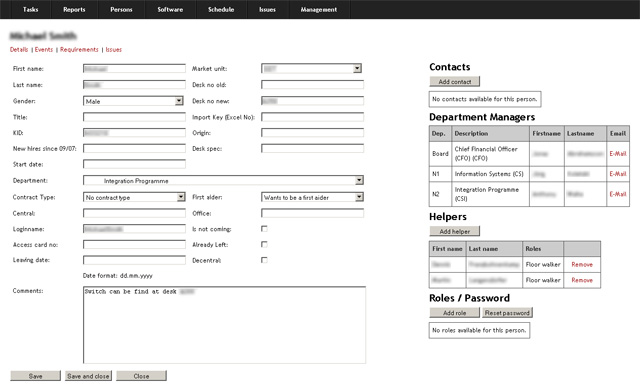Click the Save and close button
The width and height of the screenshot is (640, 390).
88,376
